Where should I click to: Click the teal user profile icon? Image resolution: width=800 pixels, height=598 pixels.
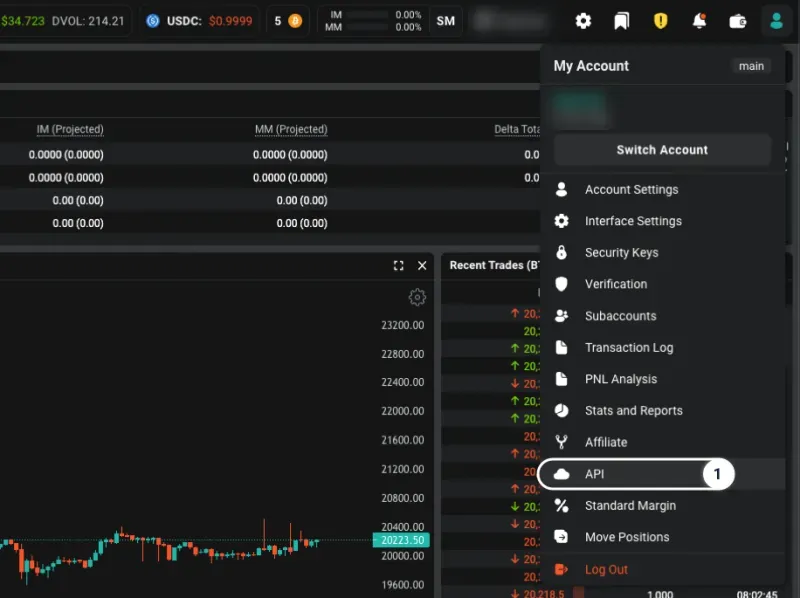(776, 21)
